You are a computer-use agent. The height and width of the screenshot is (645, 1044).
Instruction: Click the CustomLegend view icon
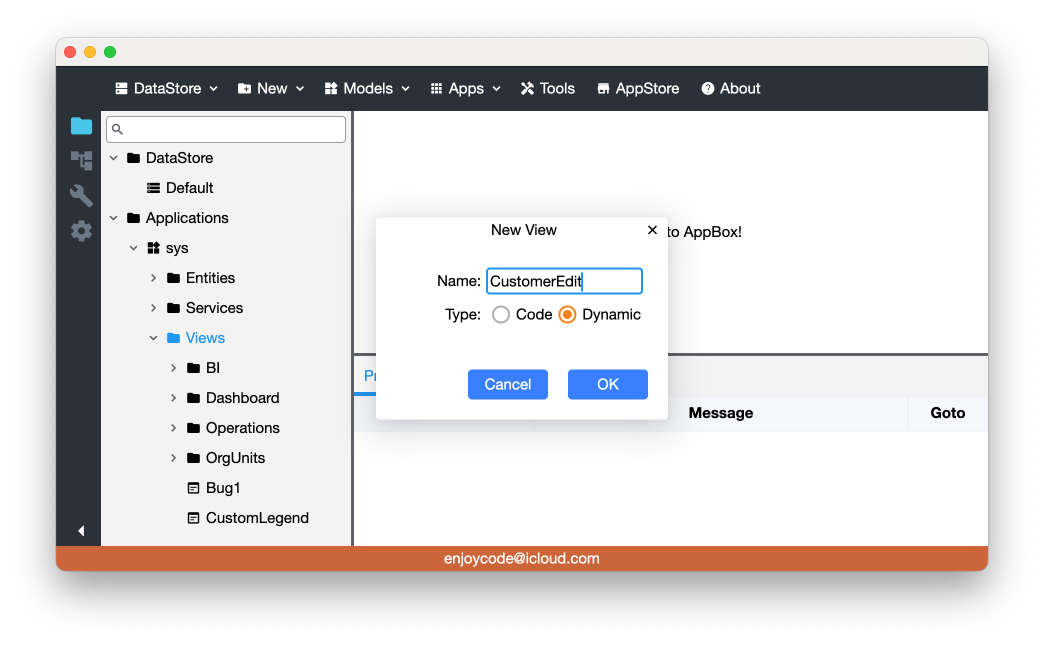tap(193, 518)
